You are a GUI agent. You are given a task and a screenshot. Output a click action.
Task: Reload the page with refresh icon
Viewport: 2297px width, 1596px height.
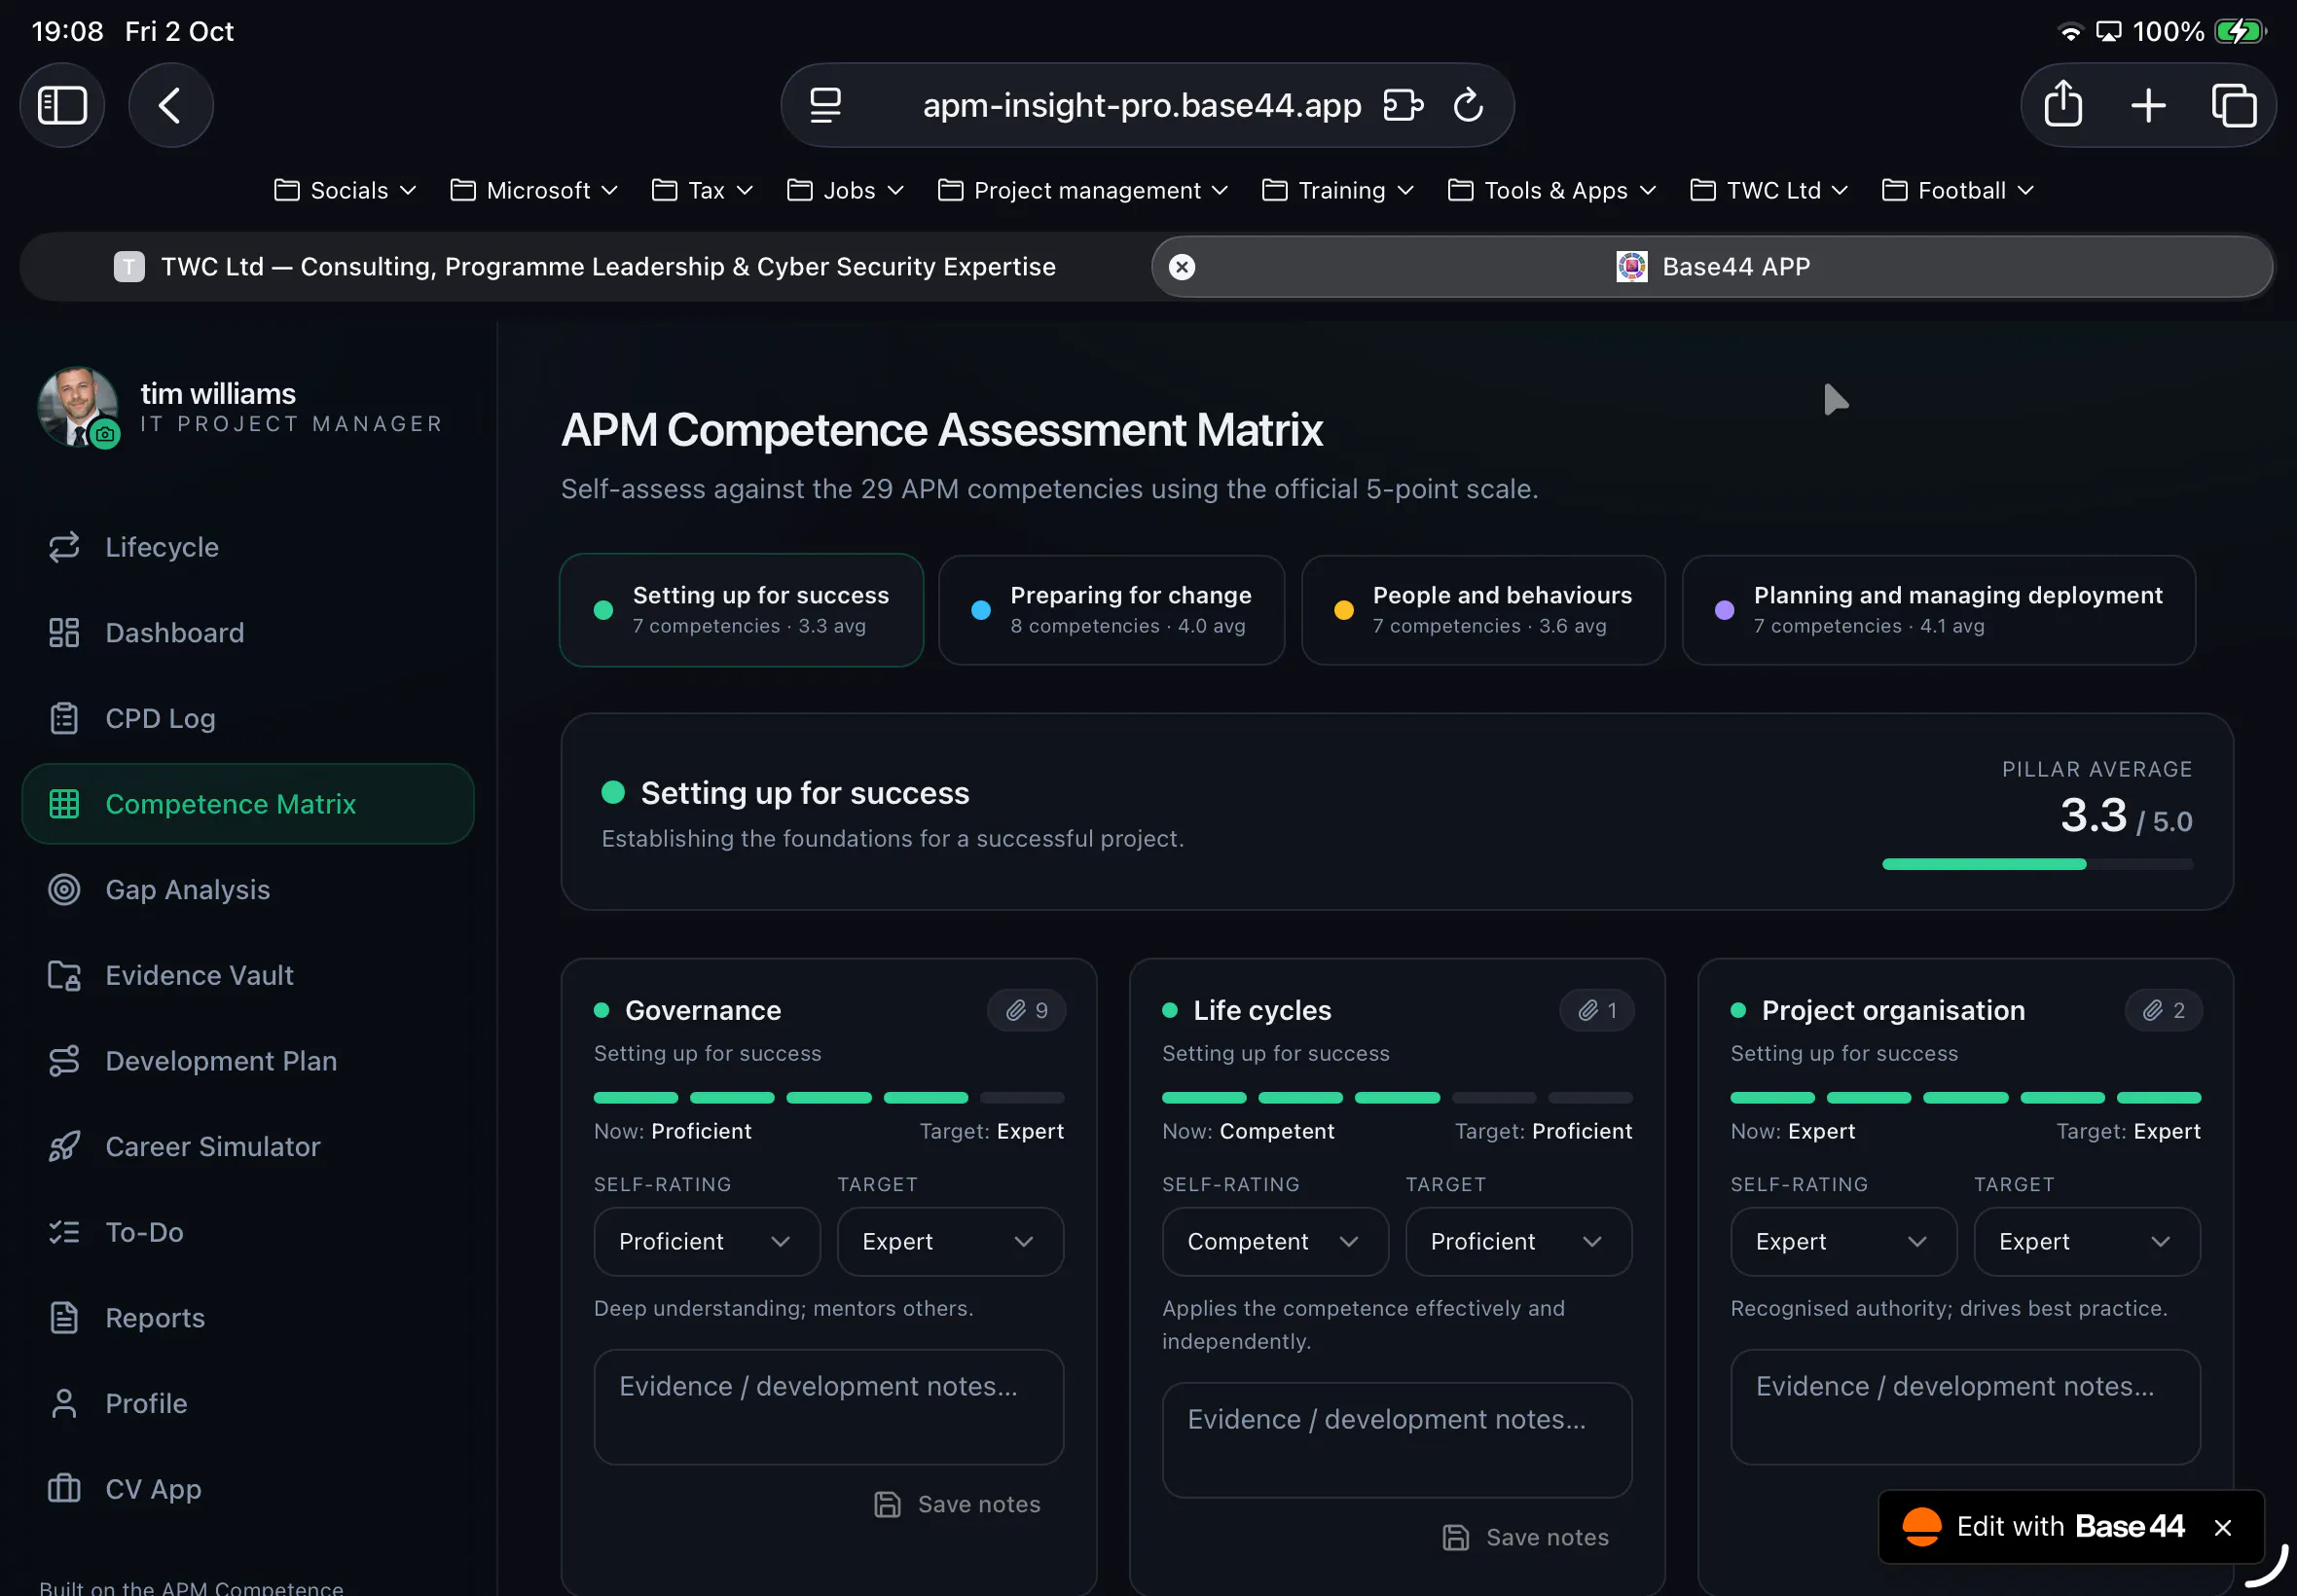click(x=1467, y=105)
